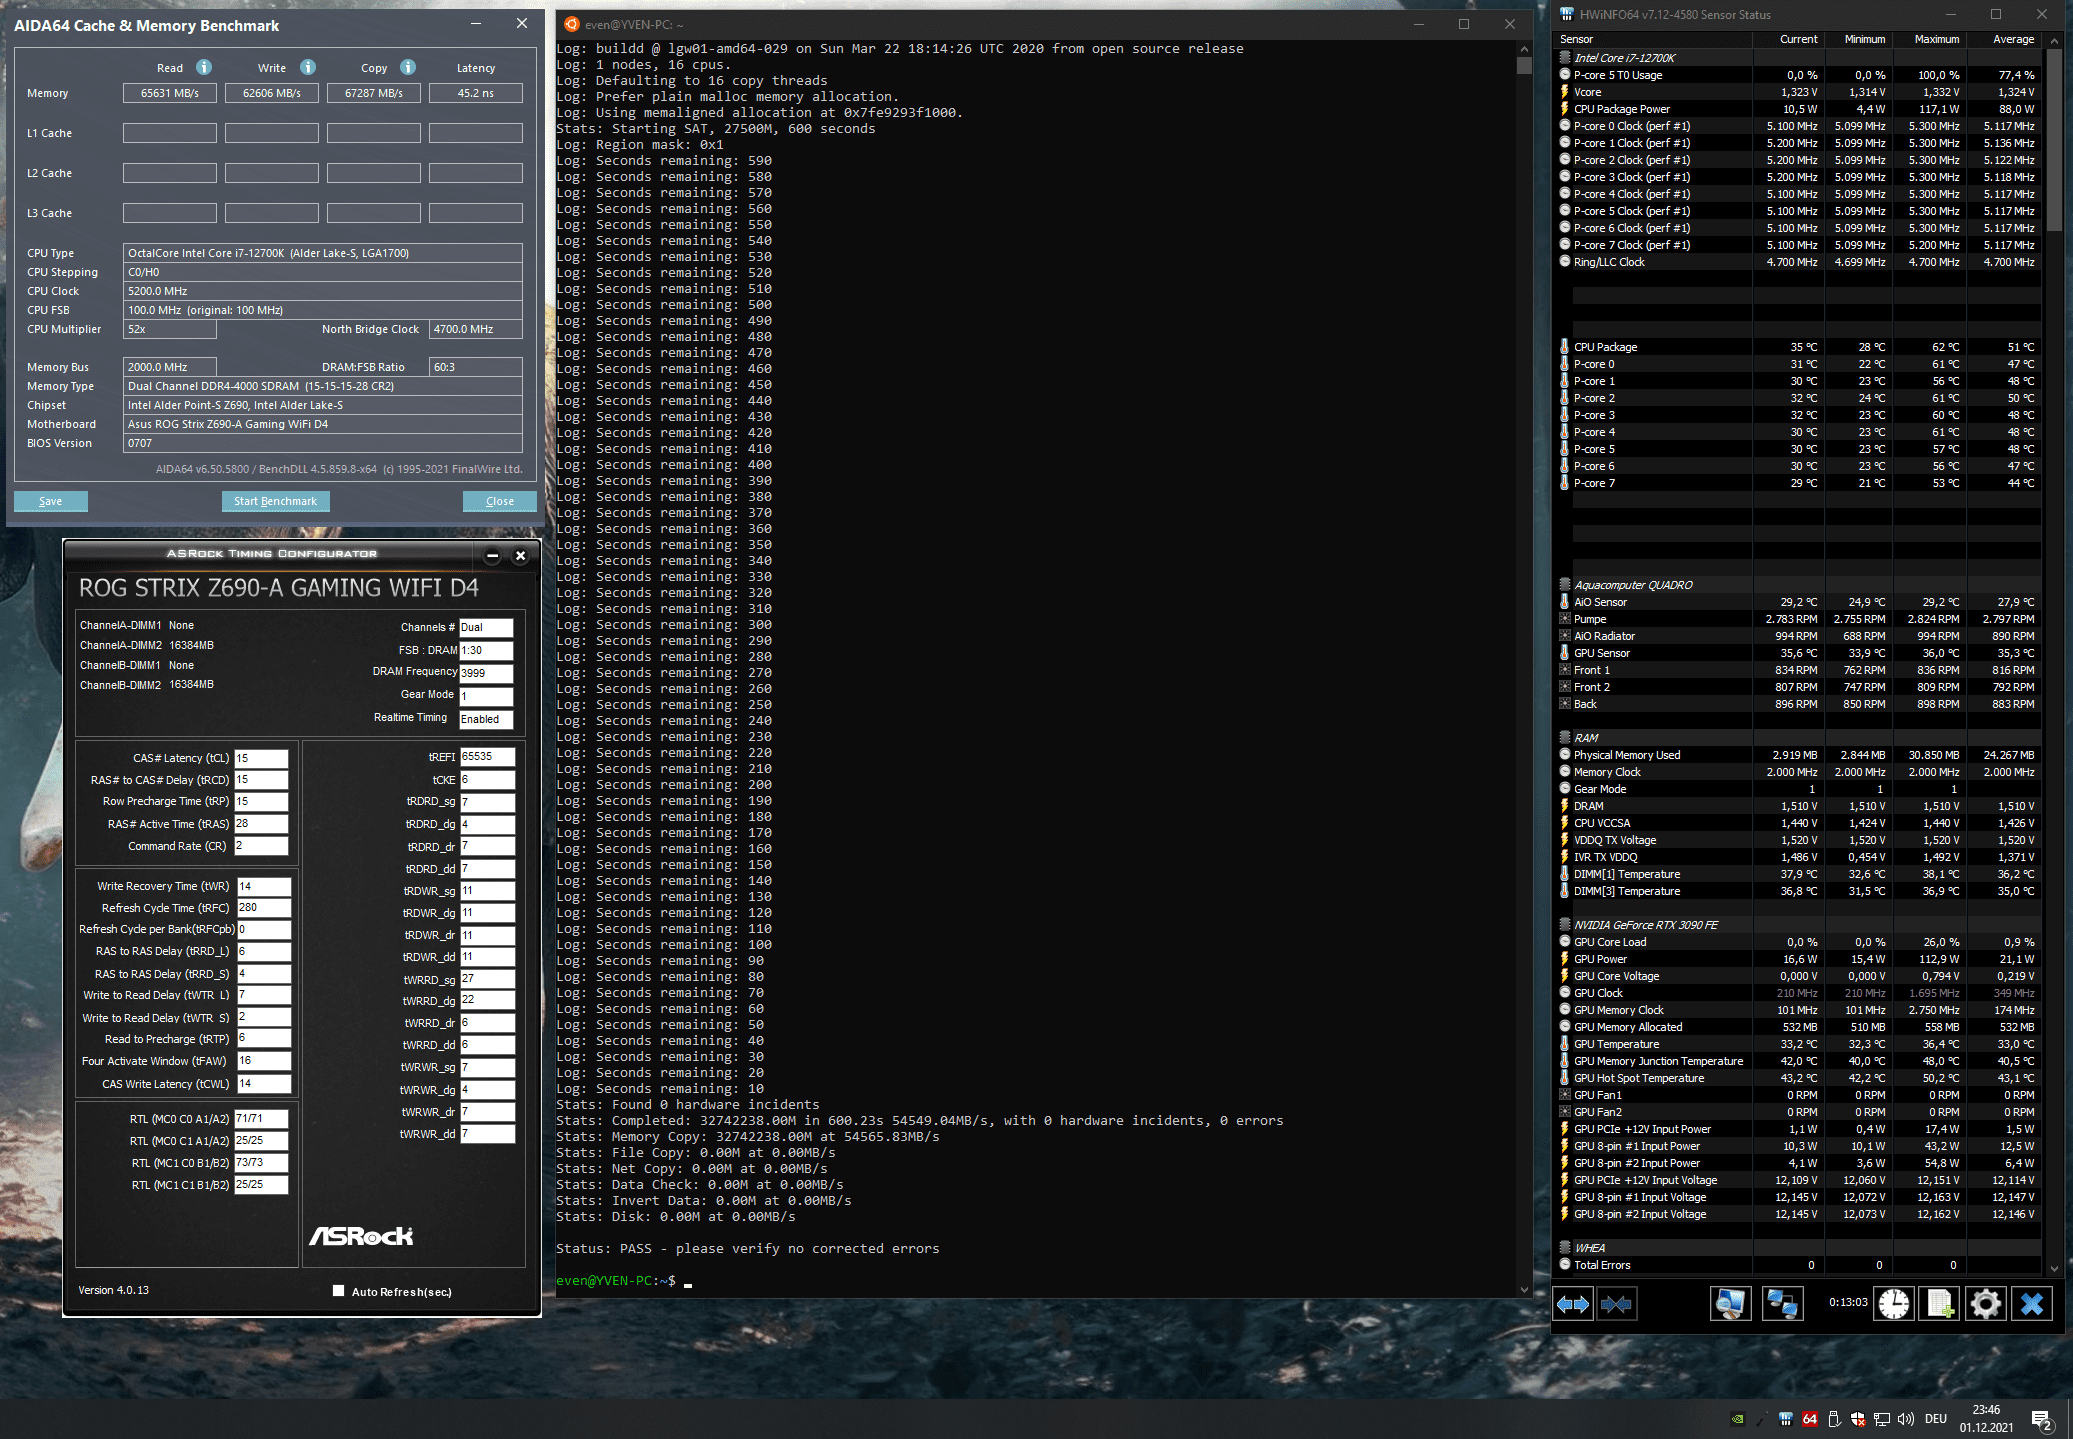Click Read info icon in AIDA64
The width and height of the screenshot is (2073, 1439).
[204, 67]
